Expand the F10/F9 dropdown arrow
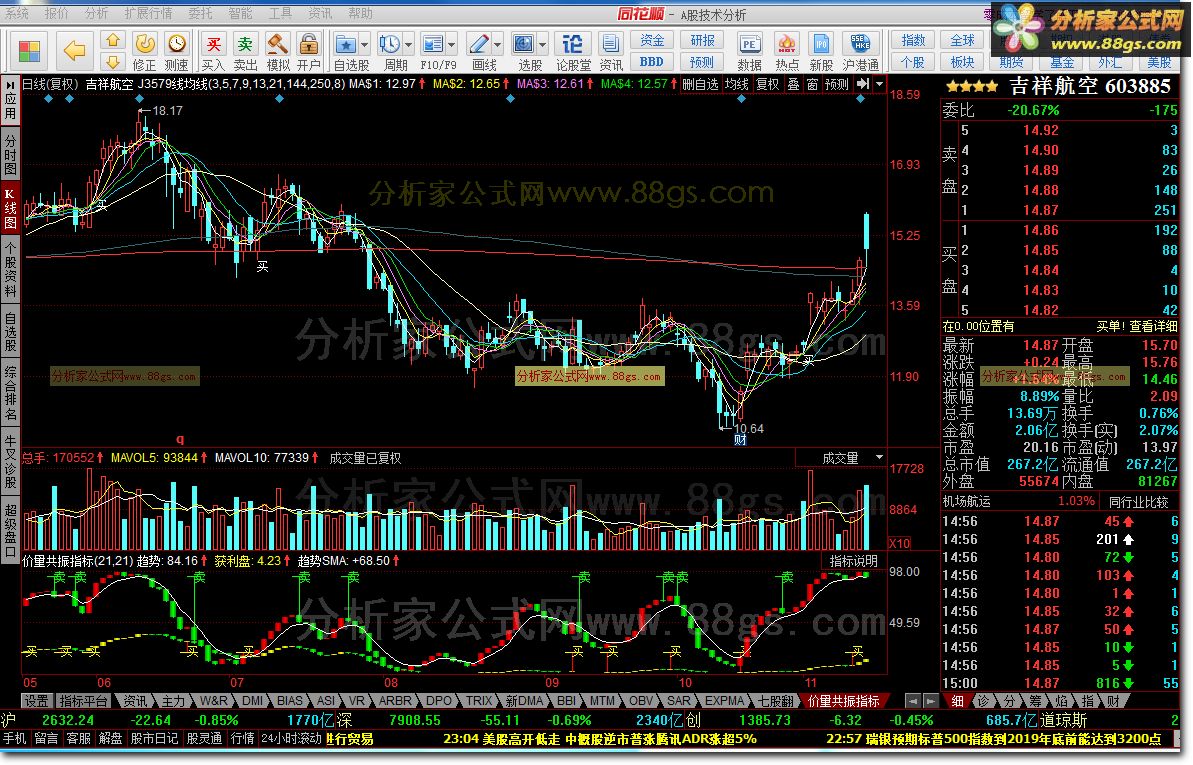Viewport: 1193px width, 765px height. [451, 44]
